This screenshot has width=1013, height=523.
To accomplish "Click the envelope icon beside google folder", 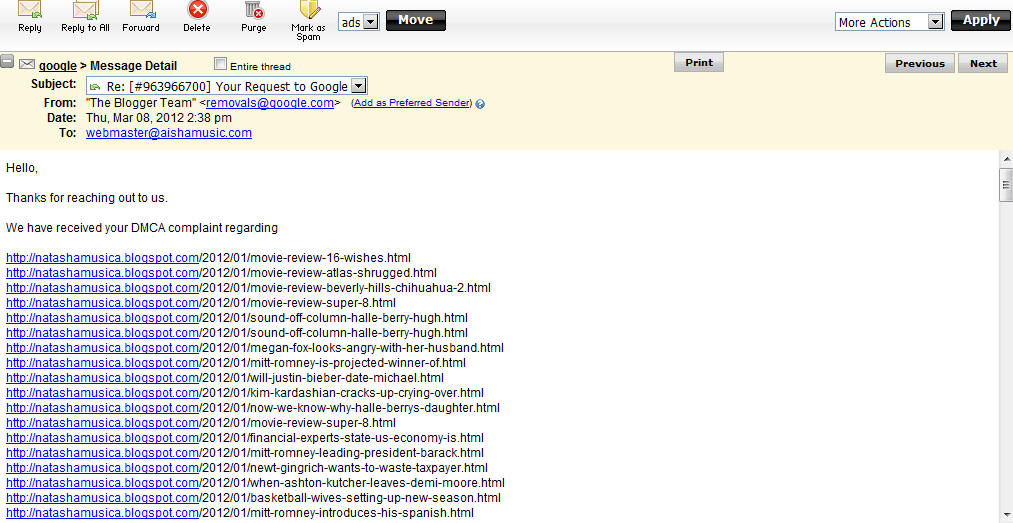I will click(26, 64).
